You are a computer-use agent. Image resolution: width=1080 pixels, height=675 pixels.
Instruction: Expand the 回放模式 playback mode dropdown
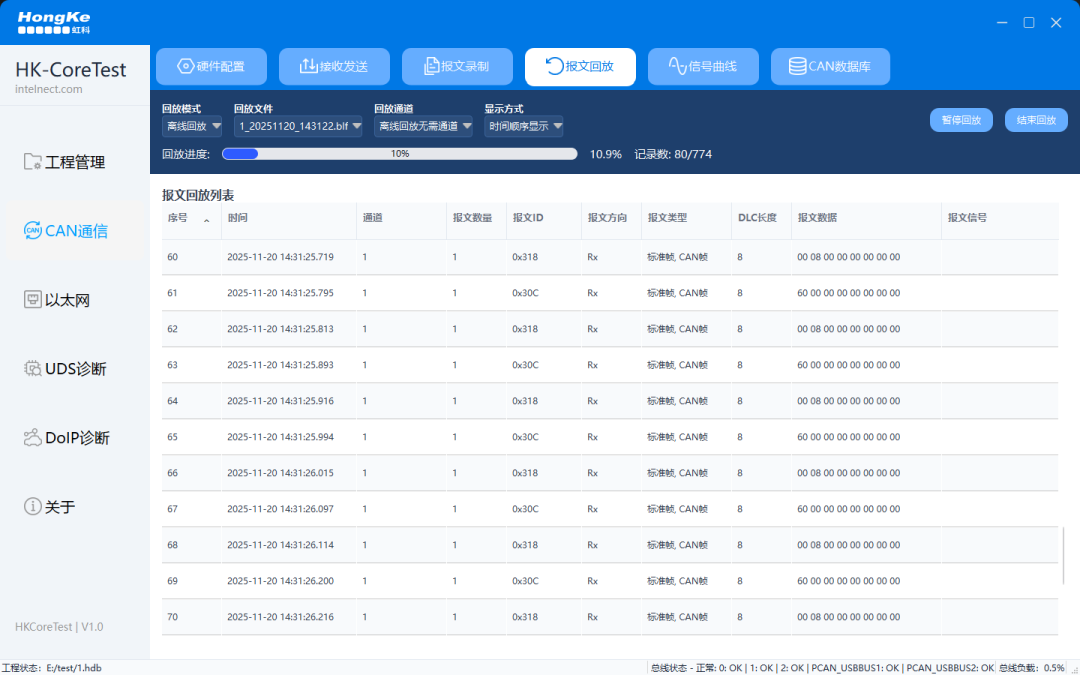coord(192,126)
